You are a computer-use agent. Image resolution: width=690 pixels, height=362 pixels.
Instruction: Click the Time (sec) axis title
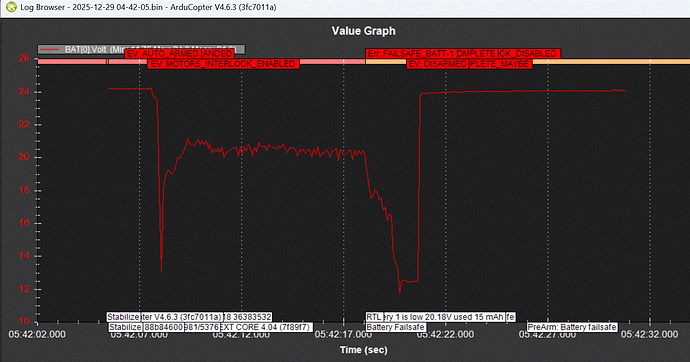click(363, 350)
